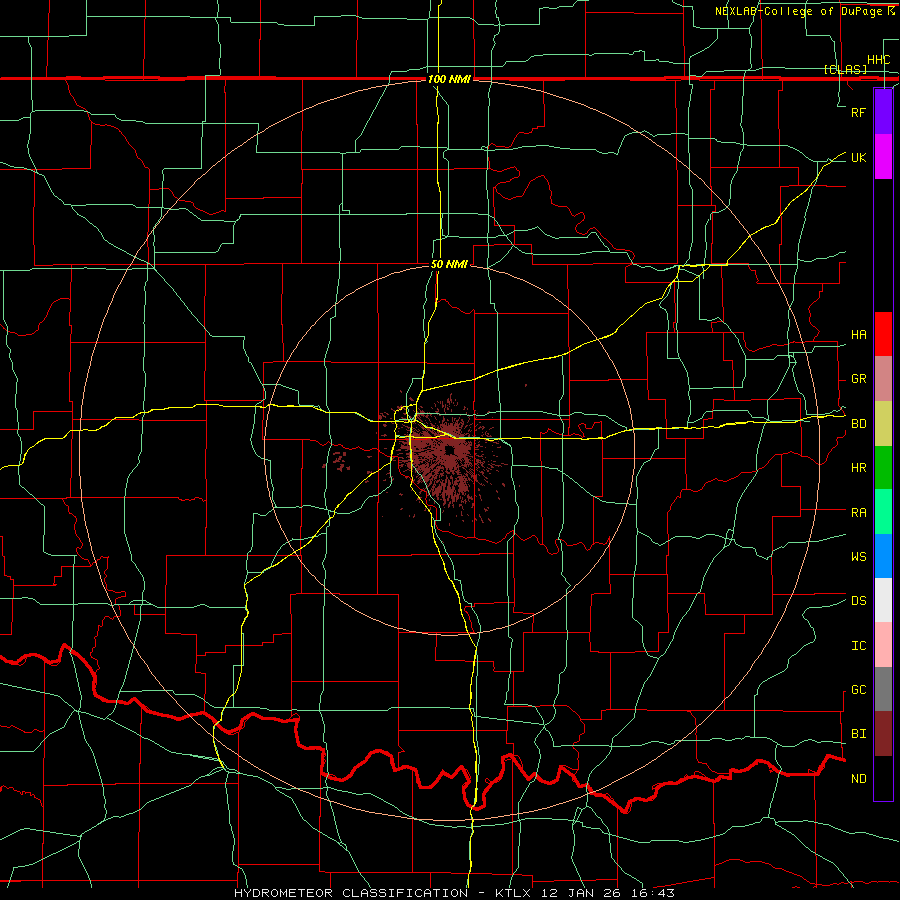
Task: Click the KTLX station identifier
Action: (512, 893)
